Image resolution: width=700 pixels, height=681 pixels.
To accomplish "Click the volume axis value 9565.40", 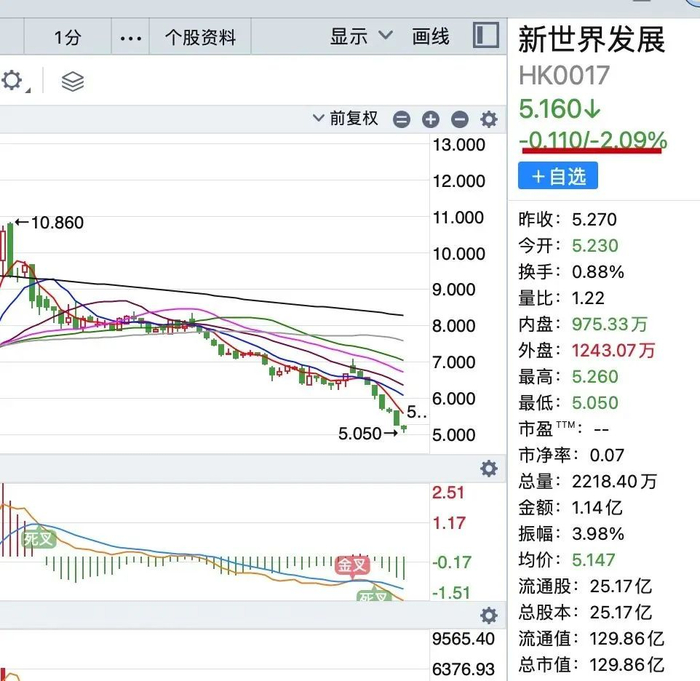I will pyautogui.click(x=463, y=639).
